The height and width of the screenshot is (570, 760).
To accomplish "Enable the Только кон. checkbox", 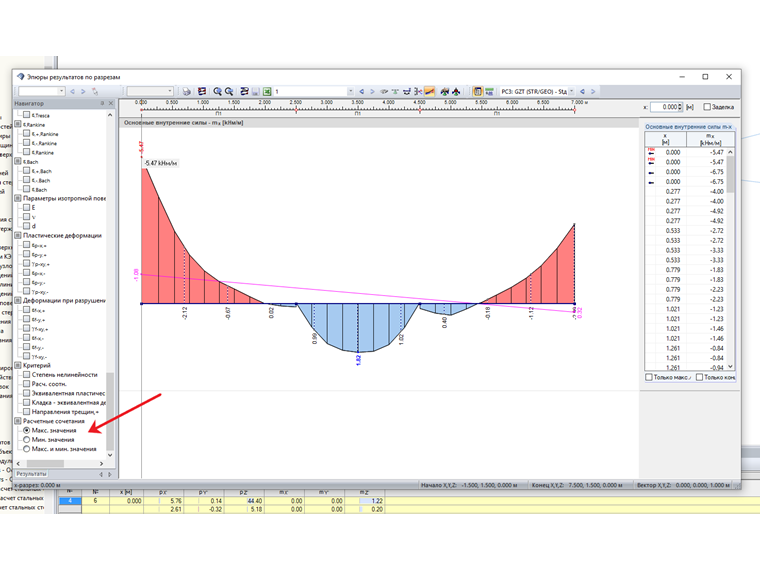I will tap(699, 377).
